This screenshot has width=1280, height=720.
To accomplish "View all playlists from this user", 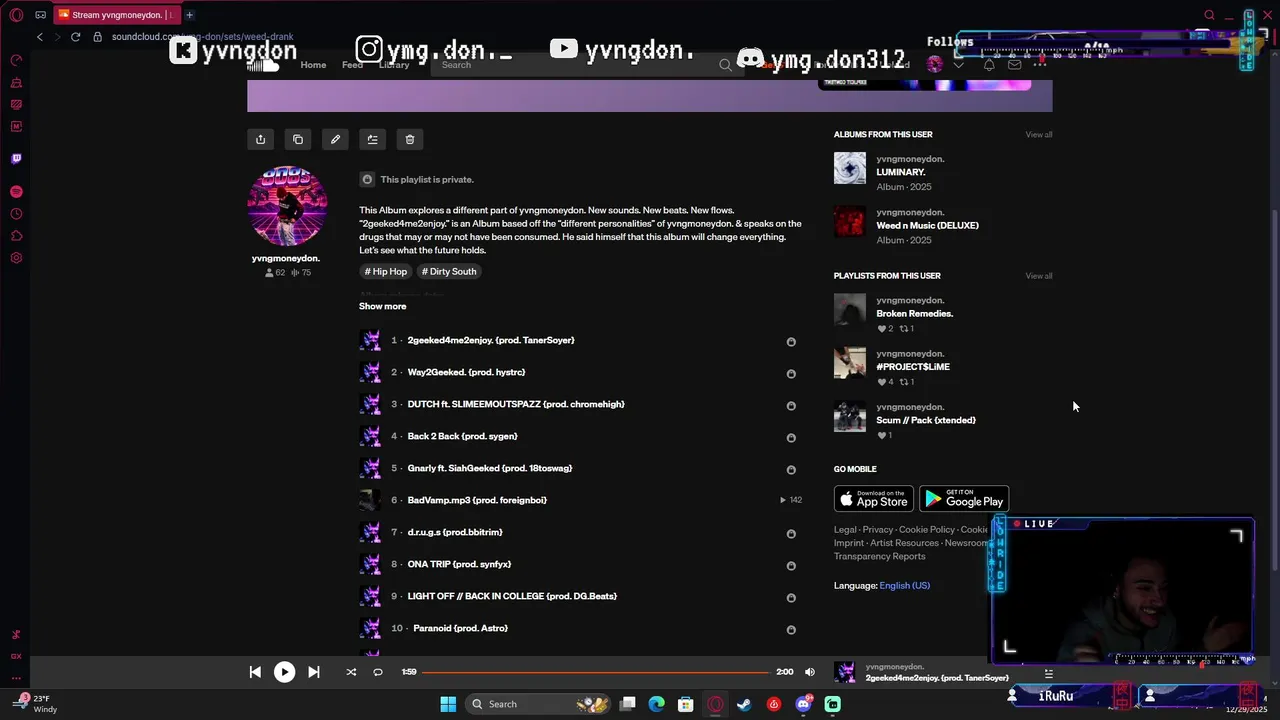I will click(x=1038, y=276).
